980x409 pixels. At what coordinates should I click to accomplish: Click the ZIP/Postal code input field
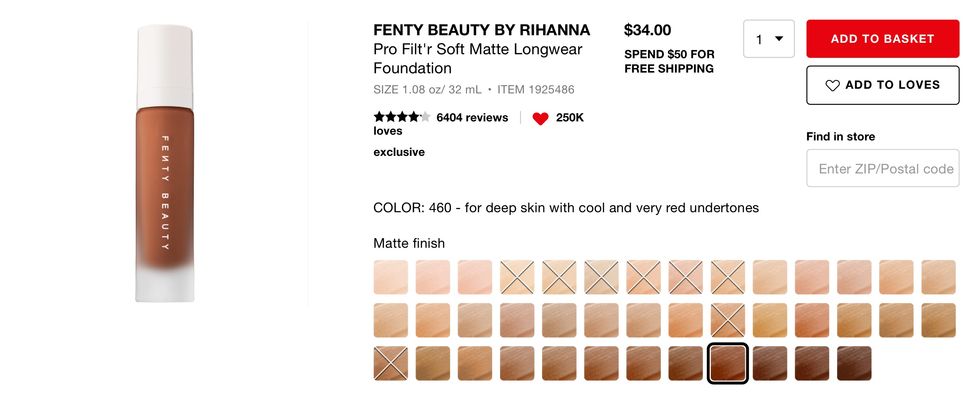coord(883,168)
